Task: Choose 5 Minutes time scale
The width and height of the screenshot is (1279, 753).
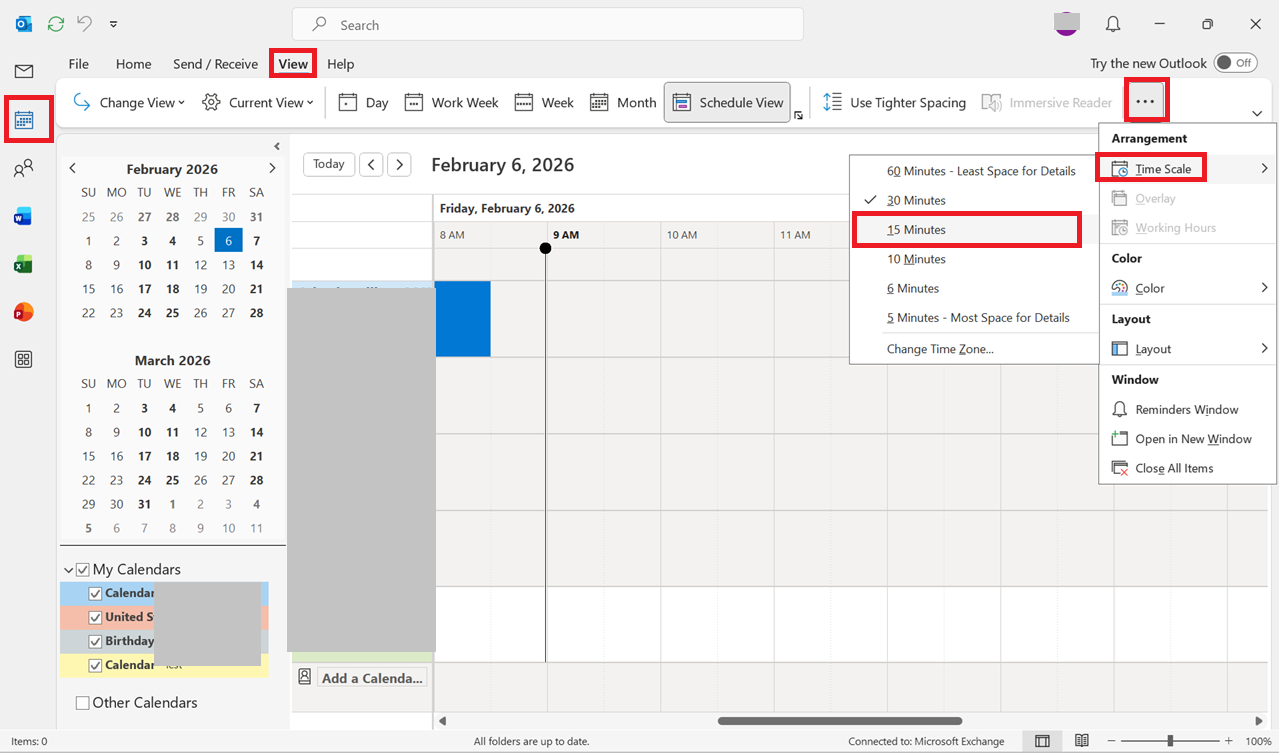Action: (974, 318)
